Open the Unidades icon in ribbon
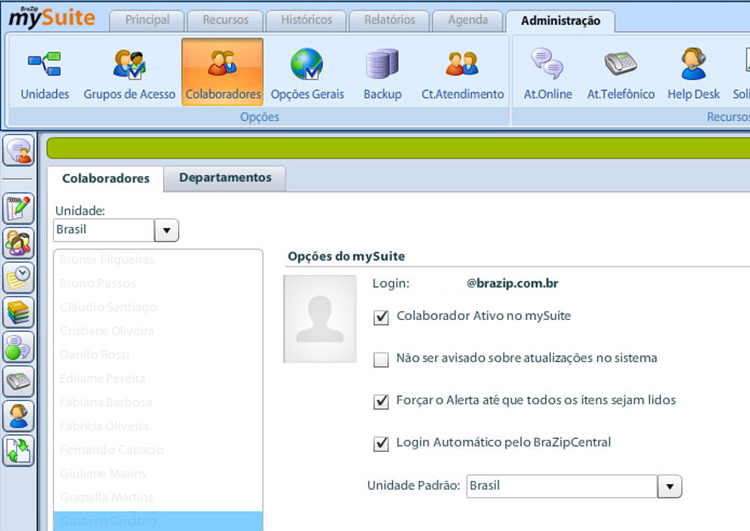Screen dimensions: 750x531 pos(44,65)
